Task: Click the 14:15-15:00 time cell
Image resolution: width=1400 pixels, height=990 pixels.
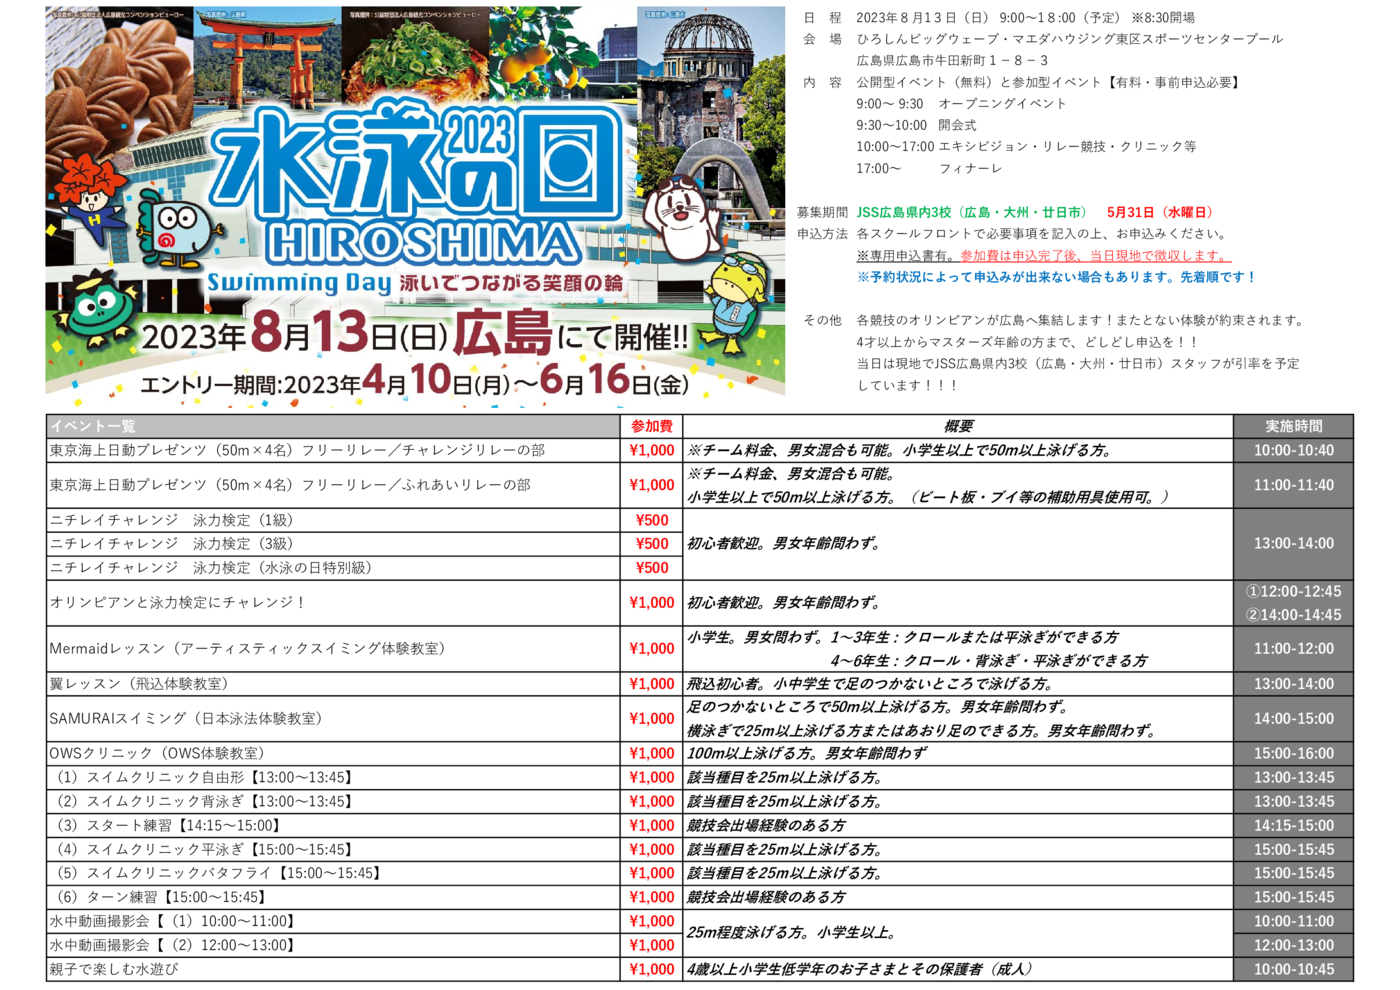Action: (1294, 825)
